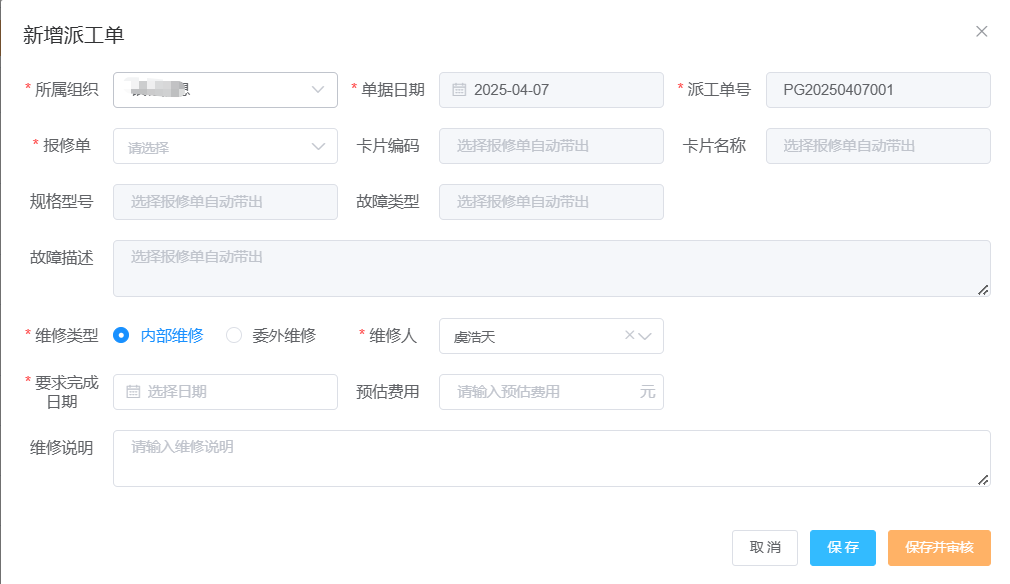The image size is (1010, 584).
Task: Click the resize handle of 故障描述 textarea
Action: coord(983,289)
